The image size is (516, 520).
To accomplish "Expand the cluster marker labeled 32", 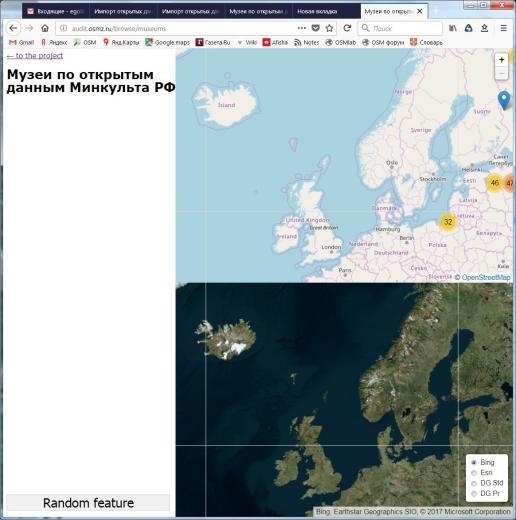I will (448, 222).
